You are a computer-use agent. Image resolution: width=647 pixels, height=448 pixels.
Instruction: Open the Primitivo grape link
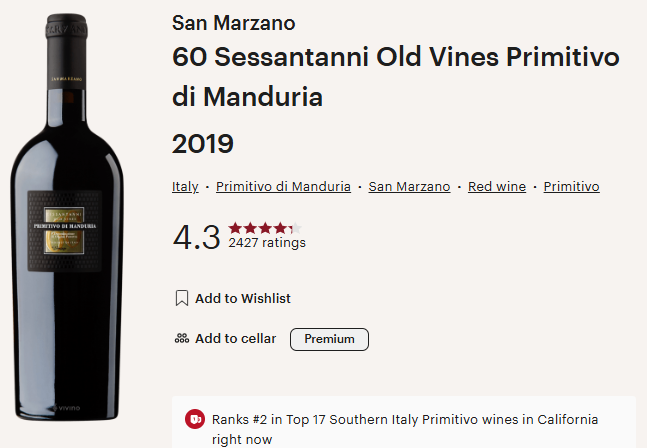(x=571, y=186)
